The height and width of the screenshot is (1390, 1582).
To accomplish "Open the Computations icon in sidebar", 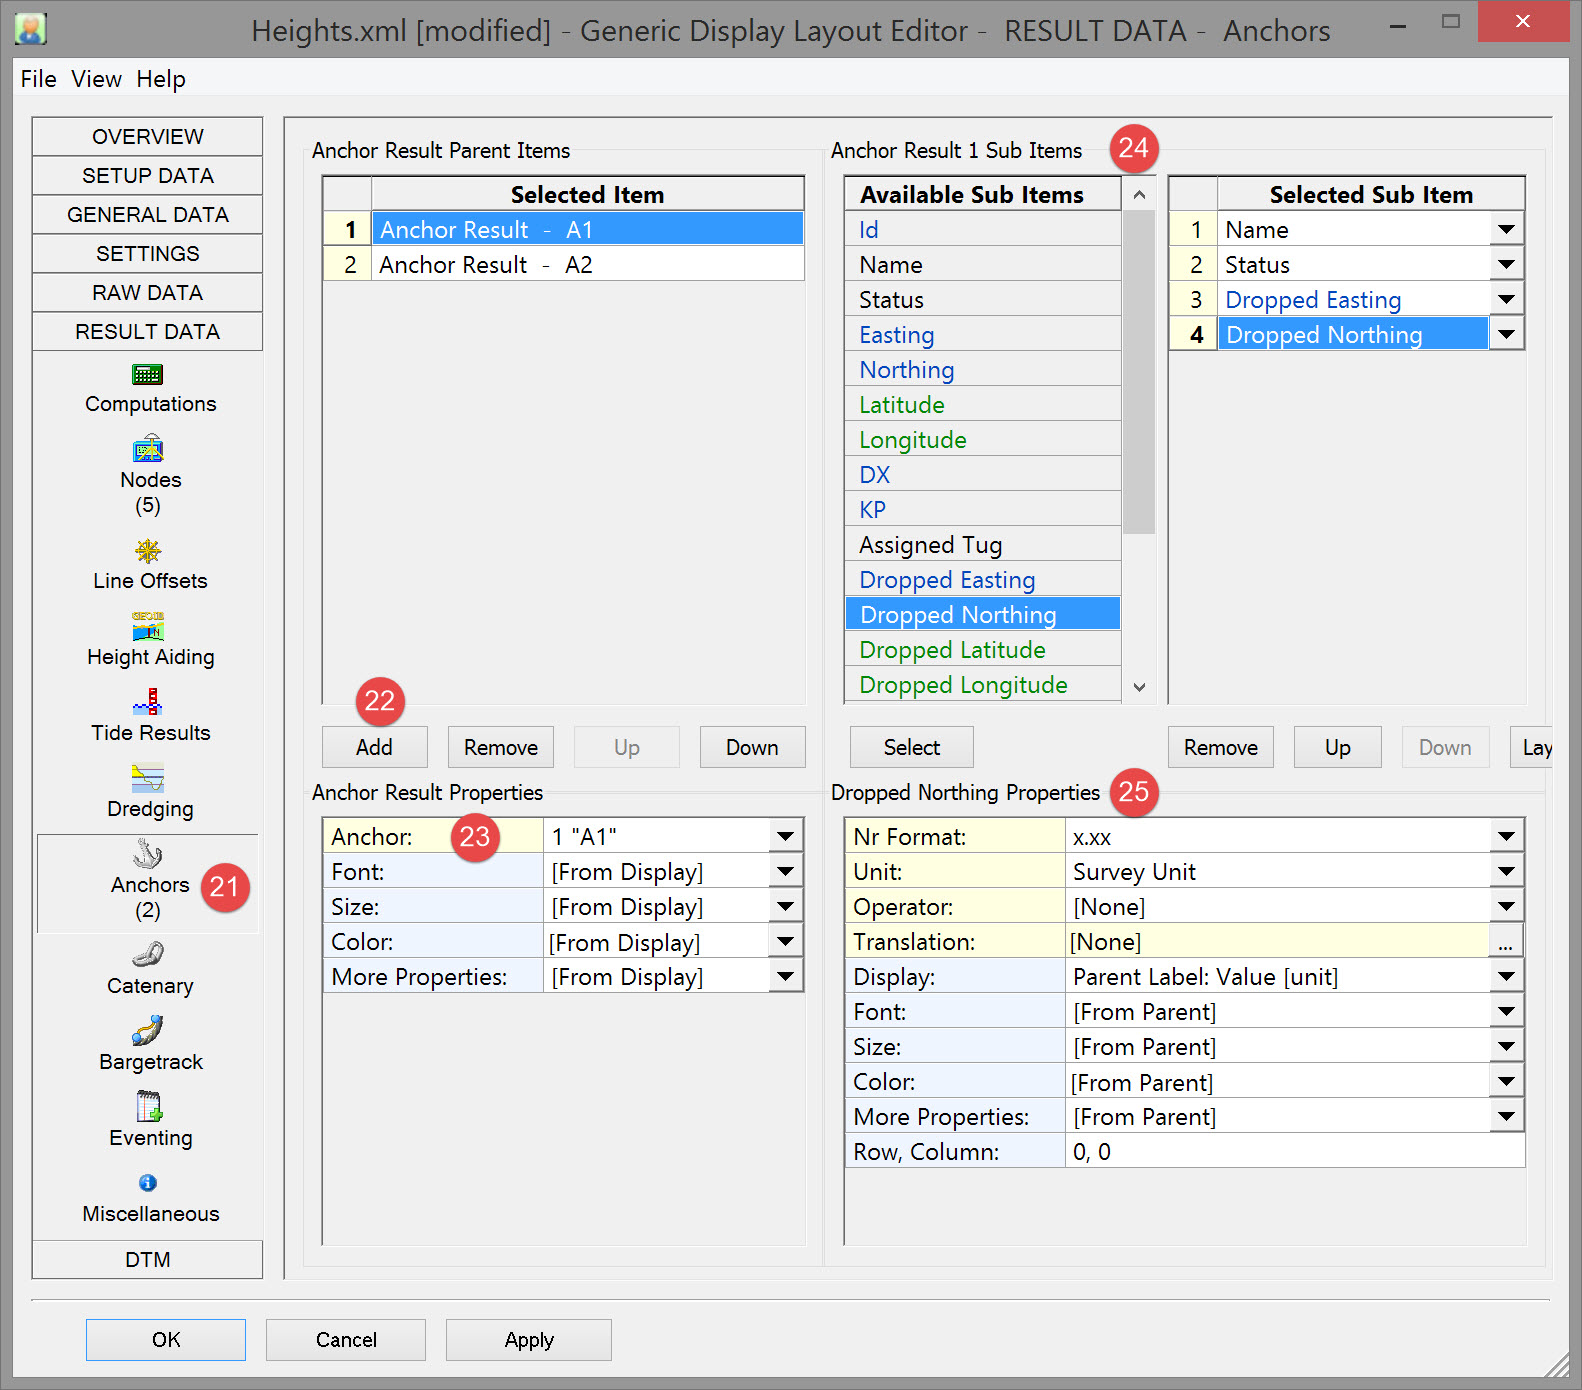I will click(148, 375).
